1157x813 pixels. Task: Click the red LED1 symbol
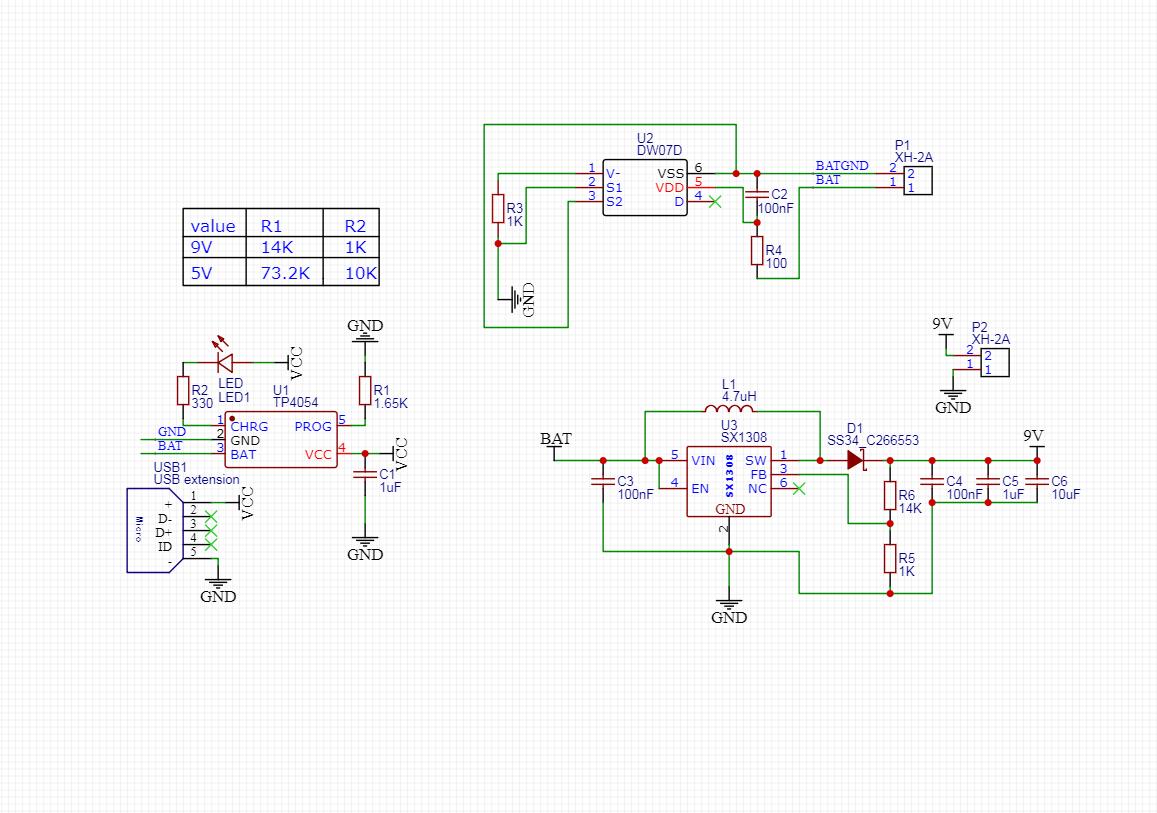tap(224, 361)
